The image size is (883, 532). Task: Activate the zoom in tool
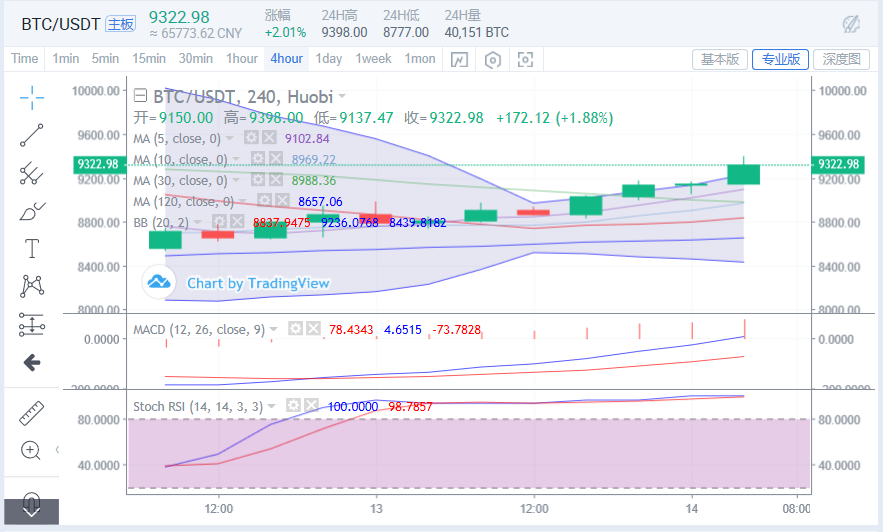tap(30, 450)
